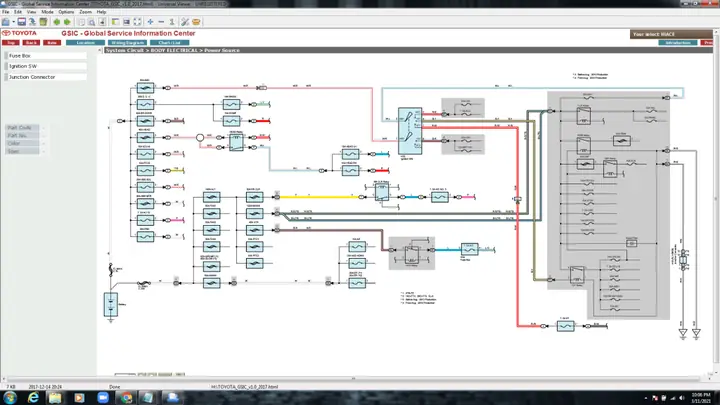
Task: Open the Windows Start button
Action: coord(10,398)
